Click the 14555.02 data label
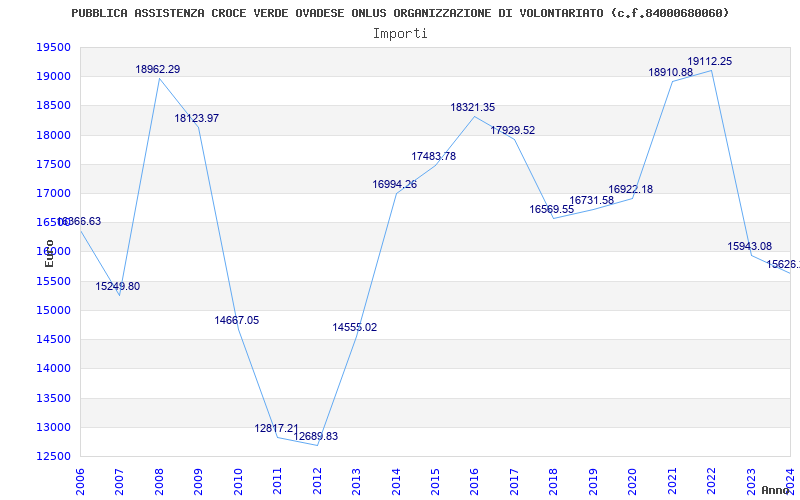800x500 pixels. [355, 328]
